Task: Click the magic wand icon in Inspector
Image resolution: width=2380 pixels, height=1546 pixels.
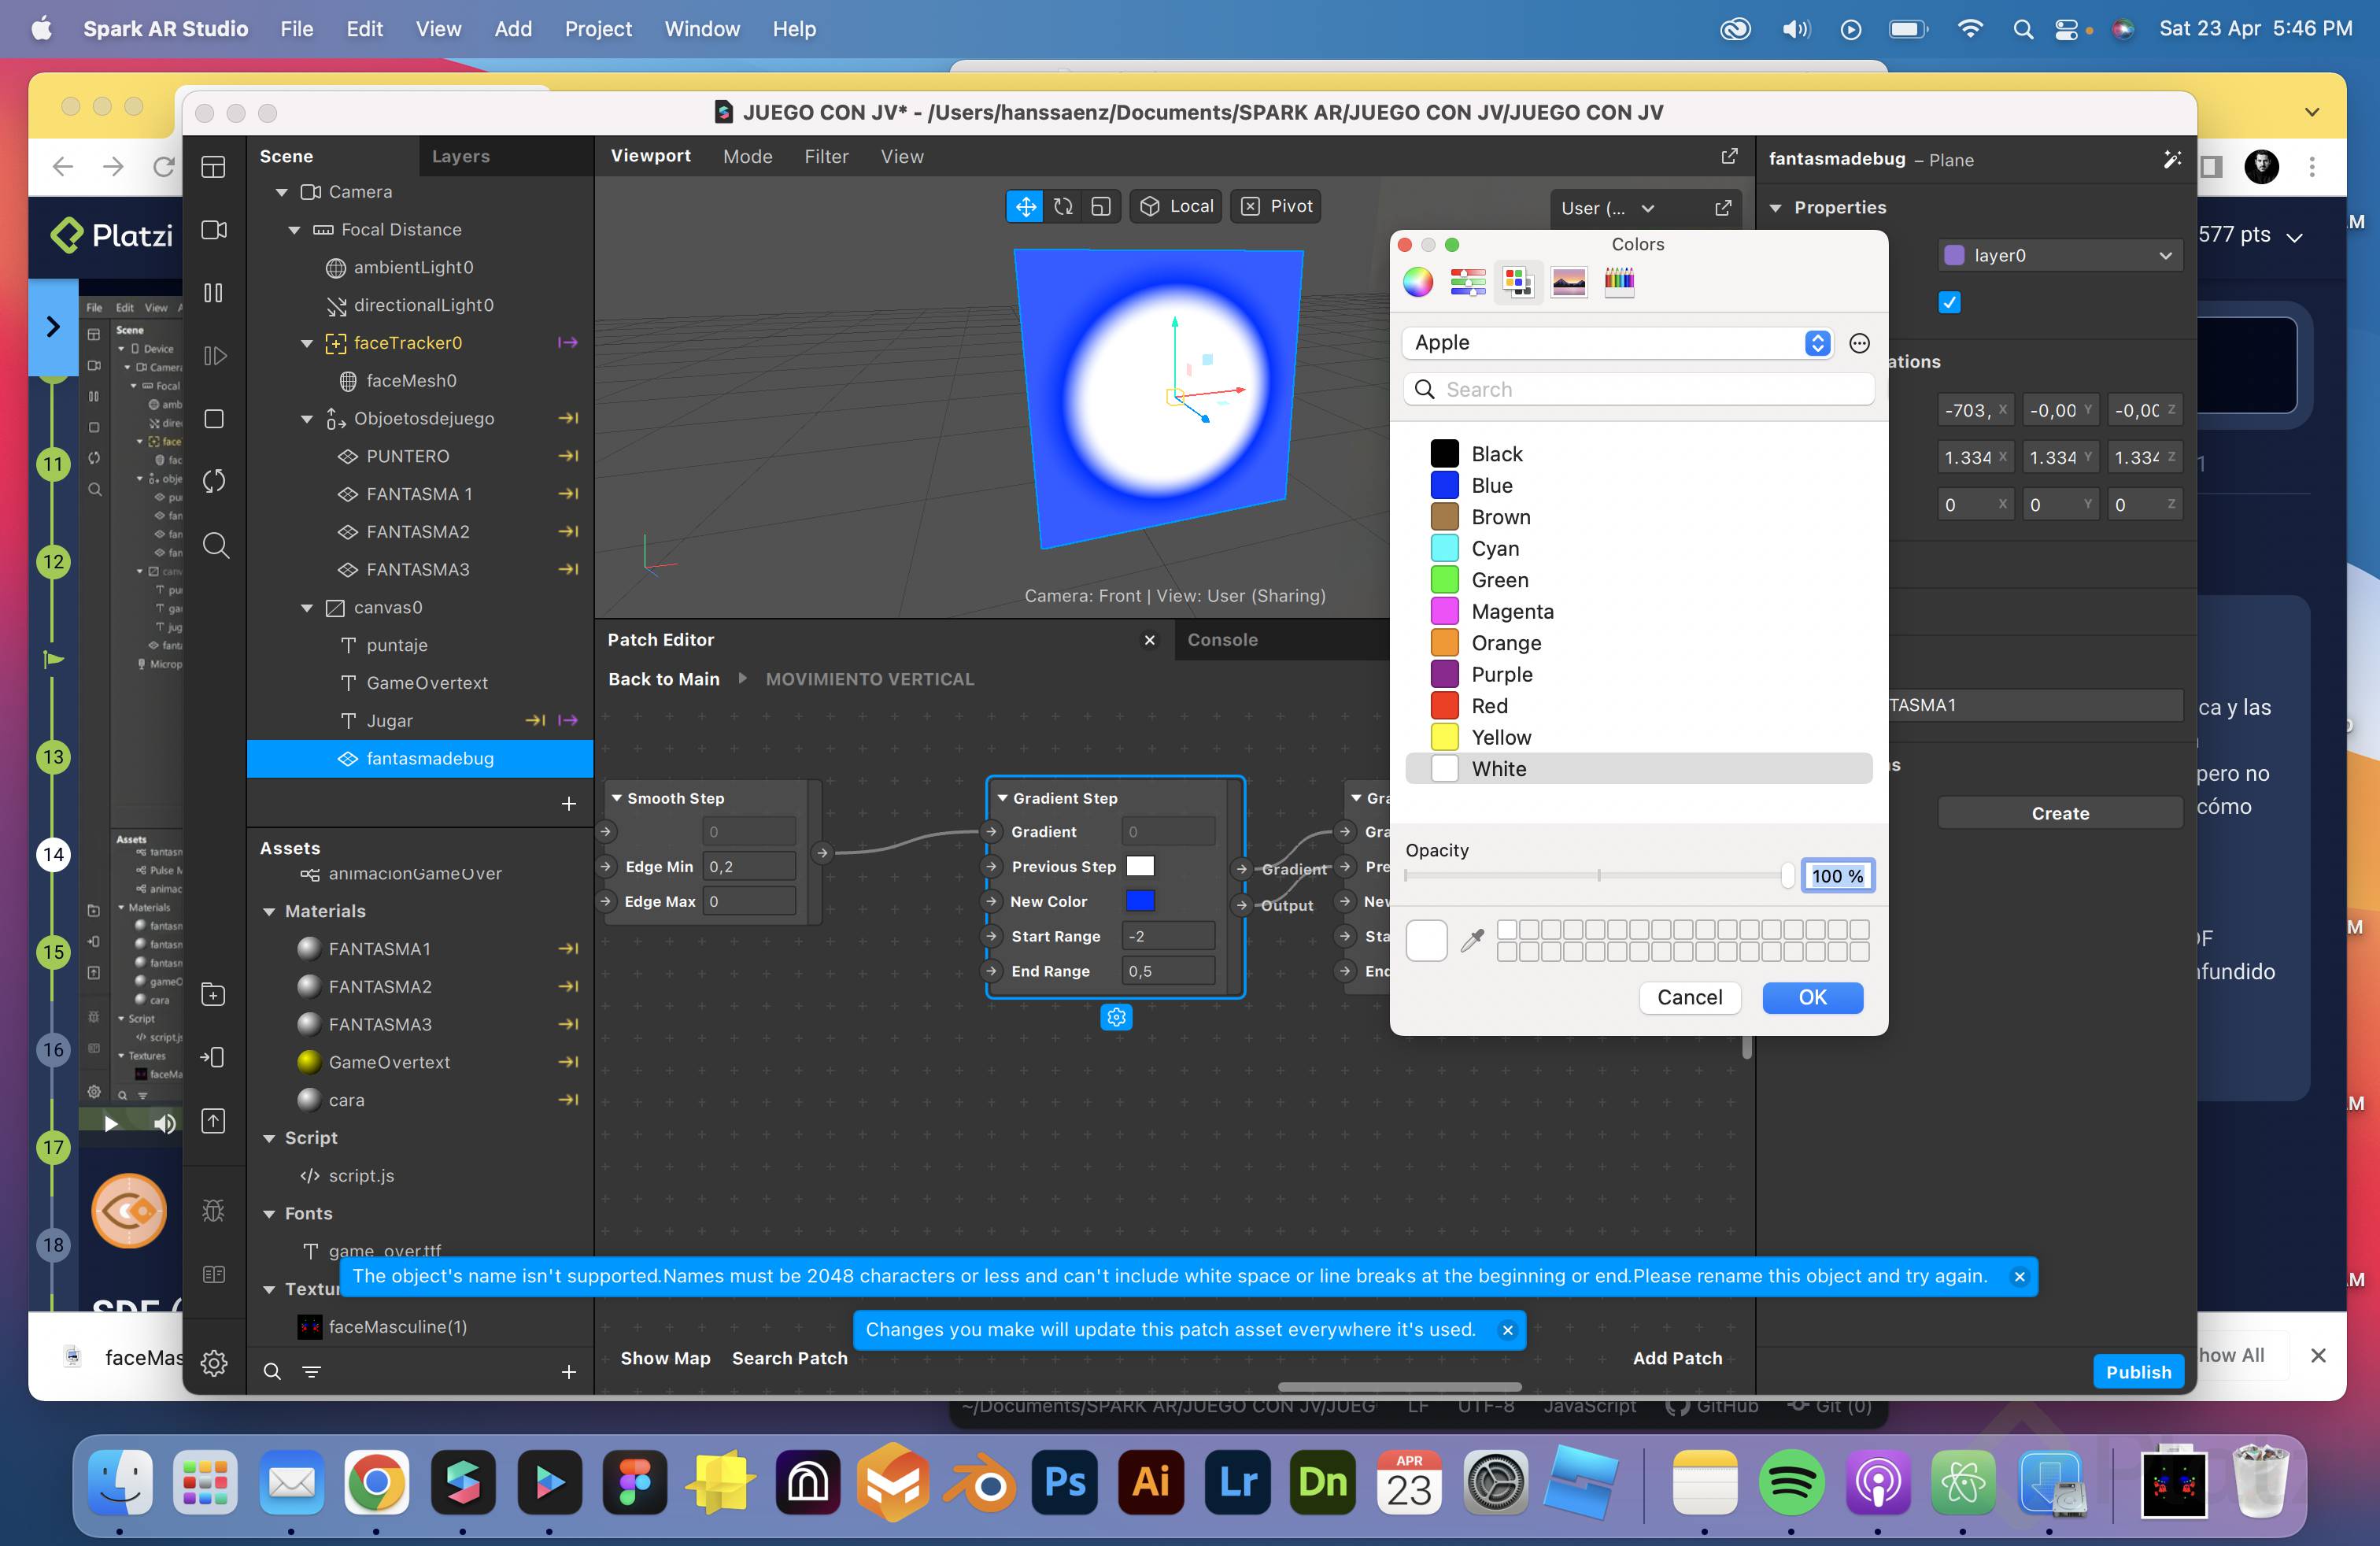Action: pos(2172,159)
